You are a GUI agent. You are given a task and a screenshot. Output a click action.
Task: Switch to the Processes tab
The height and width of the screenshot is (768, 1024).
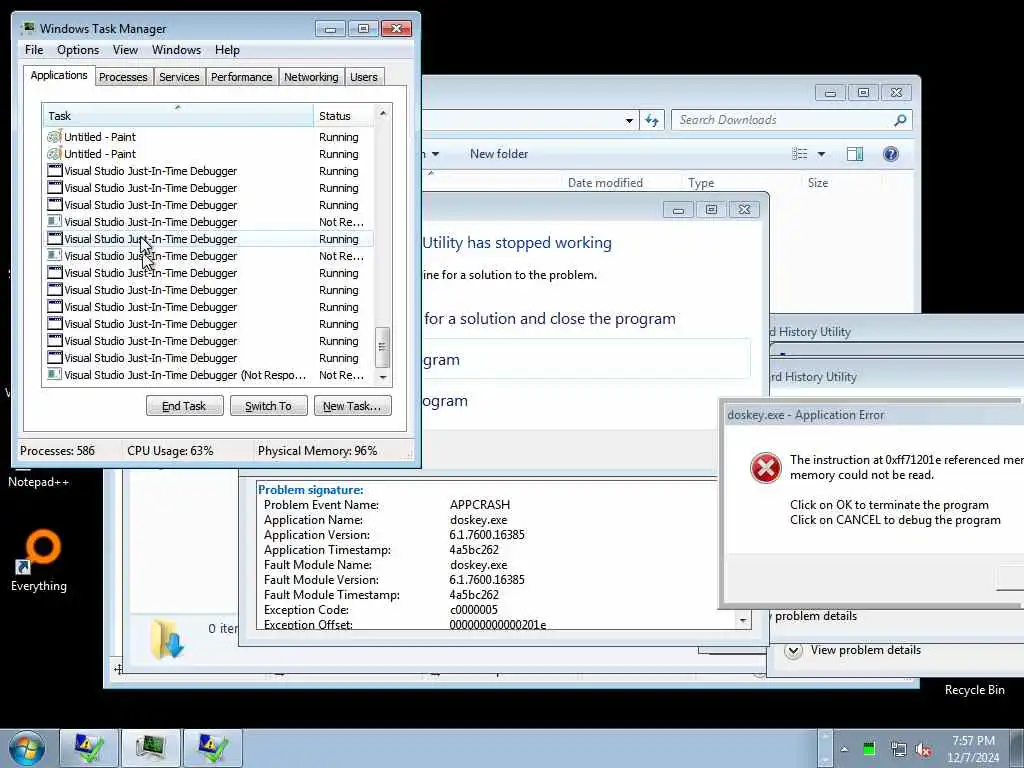point(123,77)
